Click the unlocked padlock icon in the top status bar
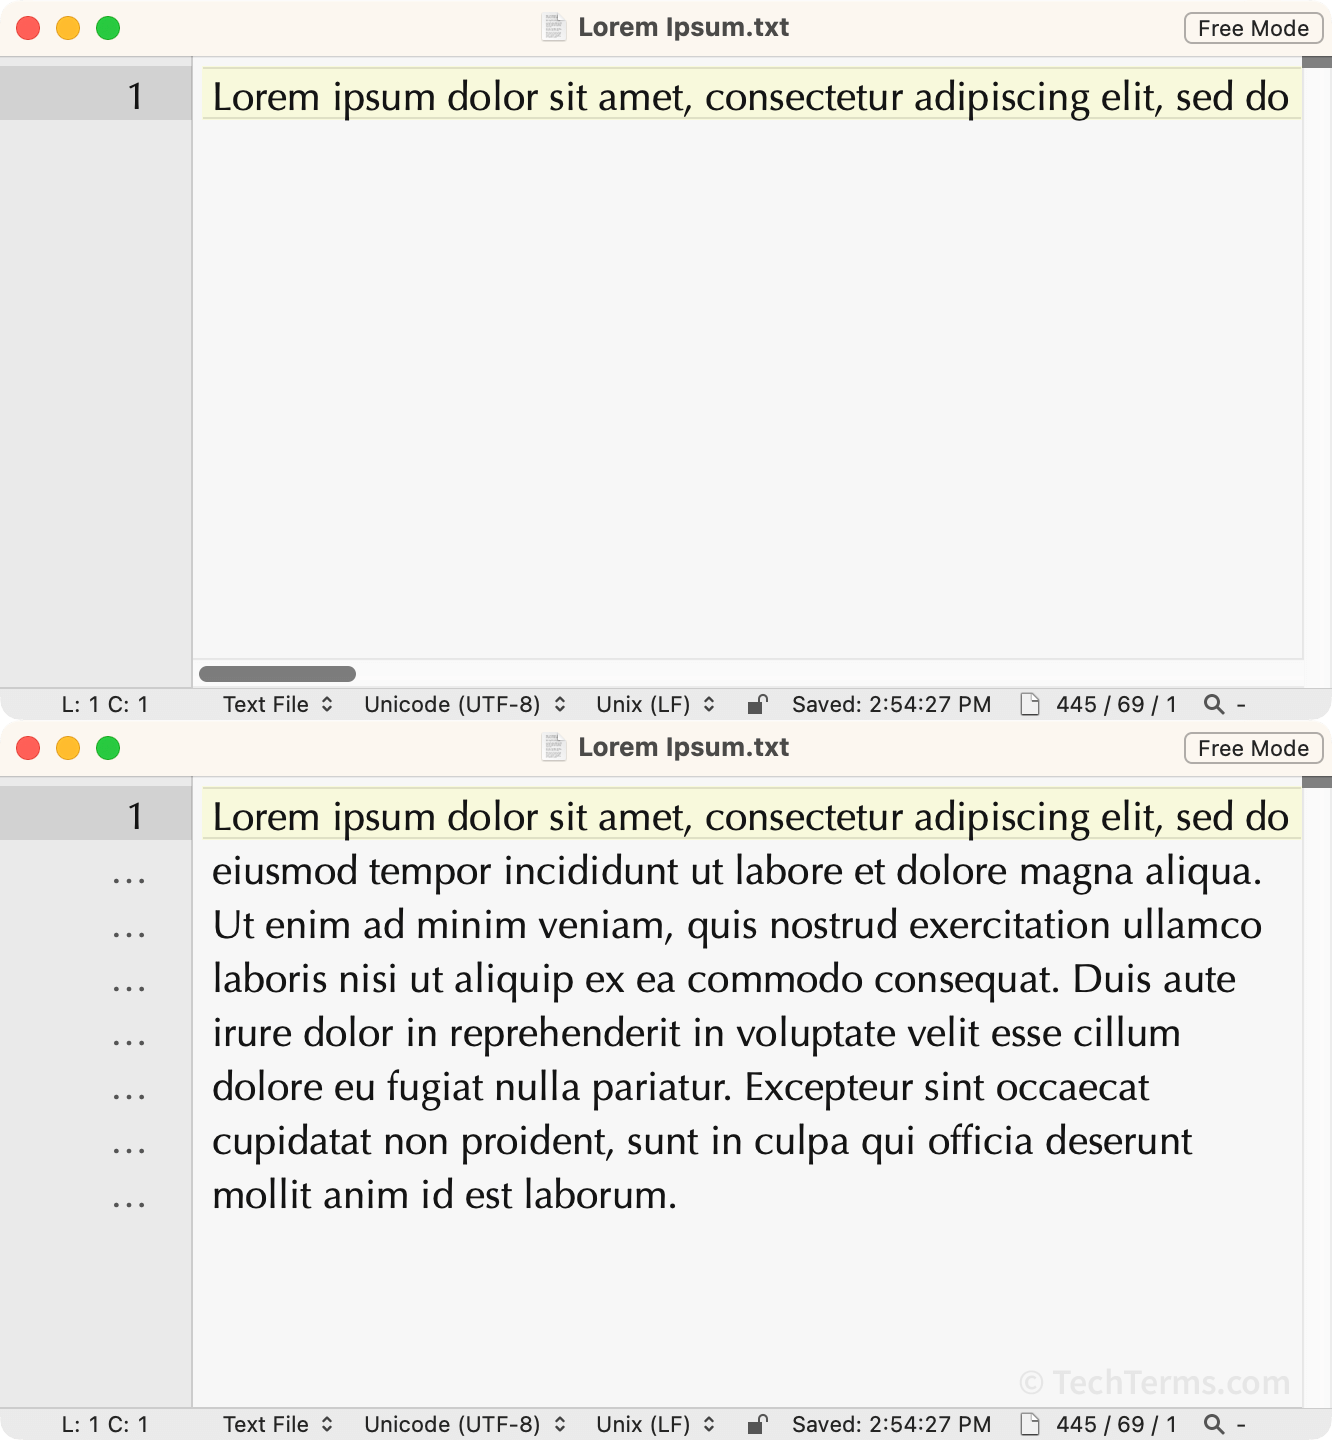The image size is (1332, 1440). [x=758, y=704]
